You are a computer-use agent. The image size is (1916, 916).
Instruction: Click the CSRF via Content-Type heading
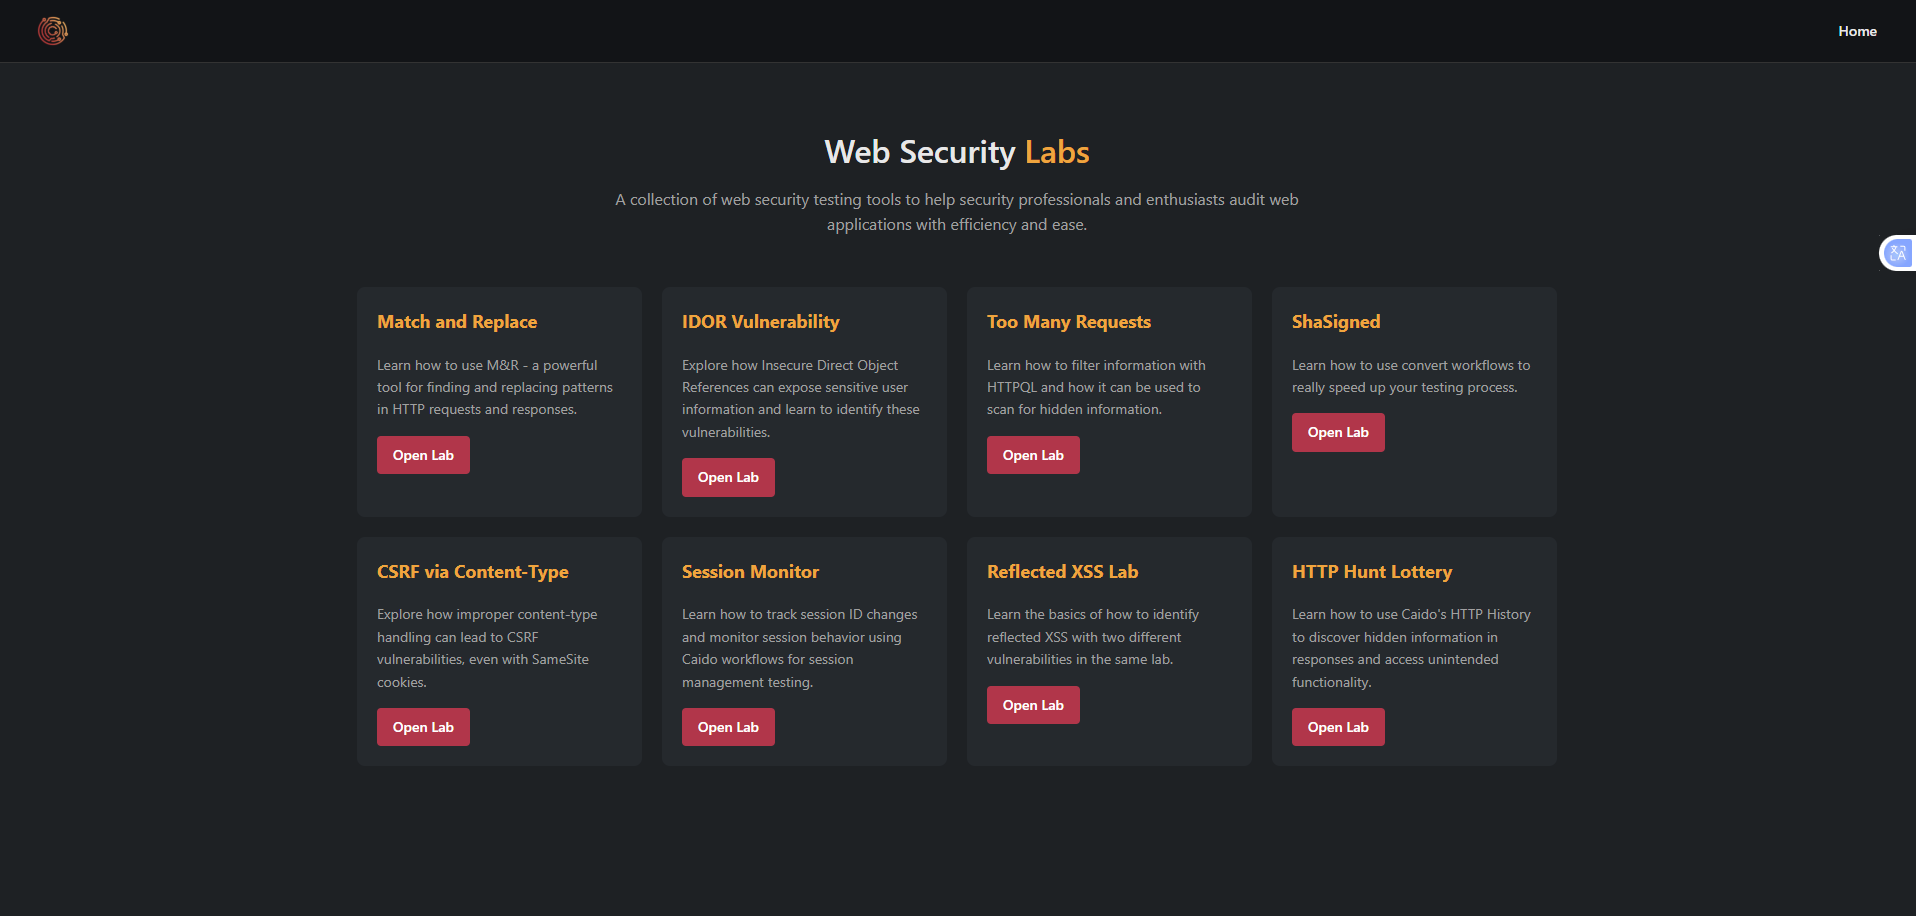(x=472, y=572)
